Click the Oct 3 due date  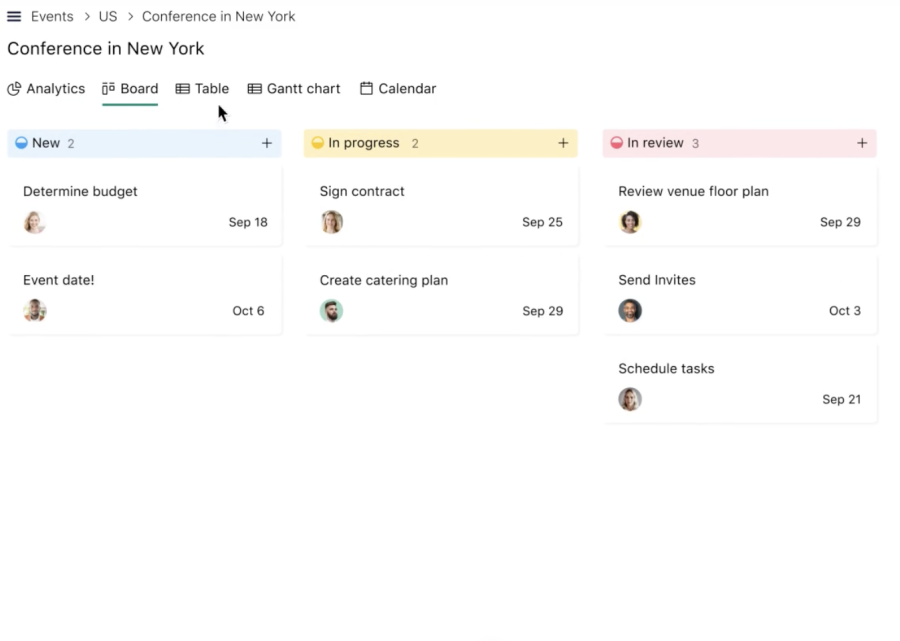pos(845,310)
